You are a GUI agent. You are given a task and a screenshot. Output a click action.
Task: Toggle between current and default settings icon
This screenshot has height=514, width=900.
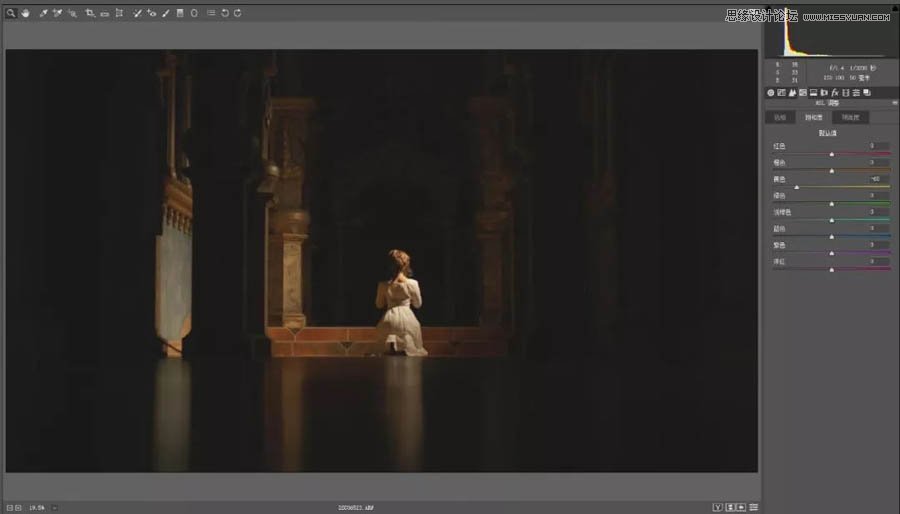754,507
